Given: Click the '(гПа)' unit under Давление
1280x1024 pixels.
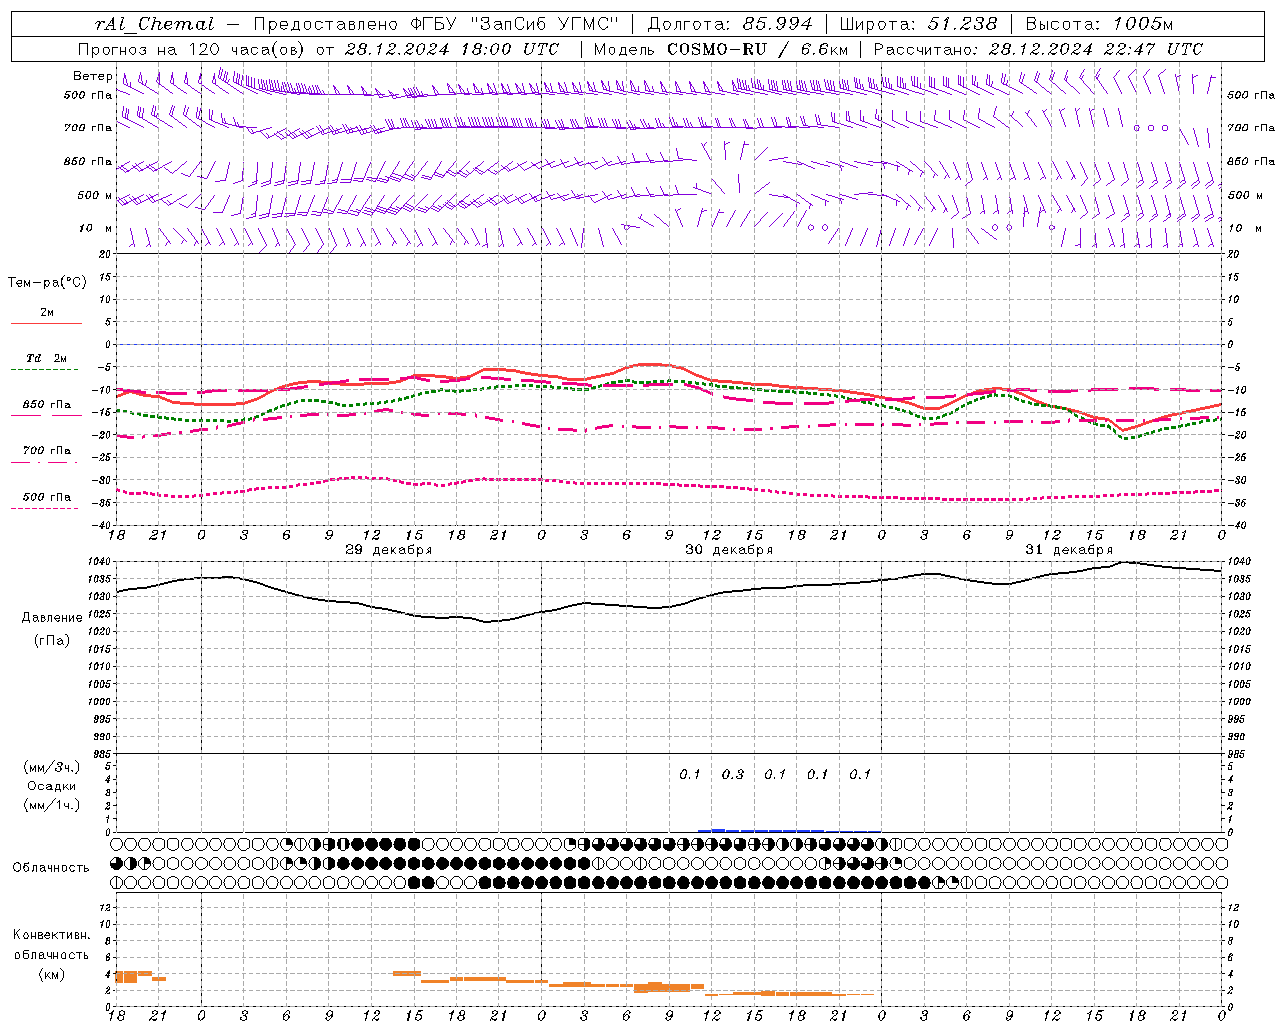Looking at the screenshot, I should [x=52, y=640].
